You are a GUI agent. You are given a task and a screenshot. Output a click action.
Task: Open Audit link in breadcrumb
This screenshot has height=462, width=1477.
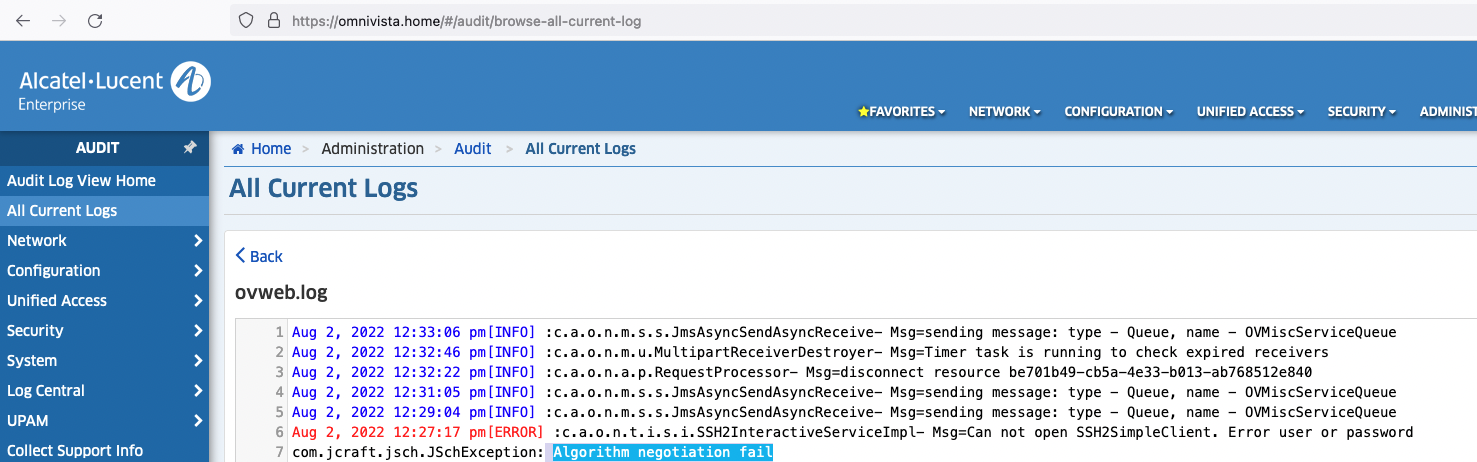(472, 149)
